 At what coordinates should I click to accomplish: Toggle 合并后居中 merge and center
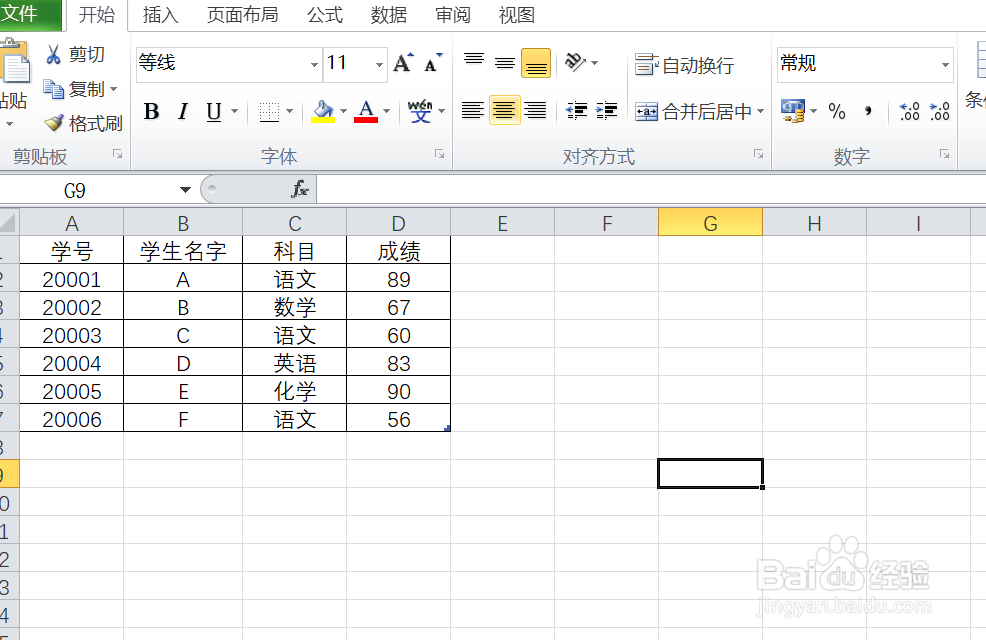click(694, 111)
